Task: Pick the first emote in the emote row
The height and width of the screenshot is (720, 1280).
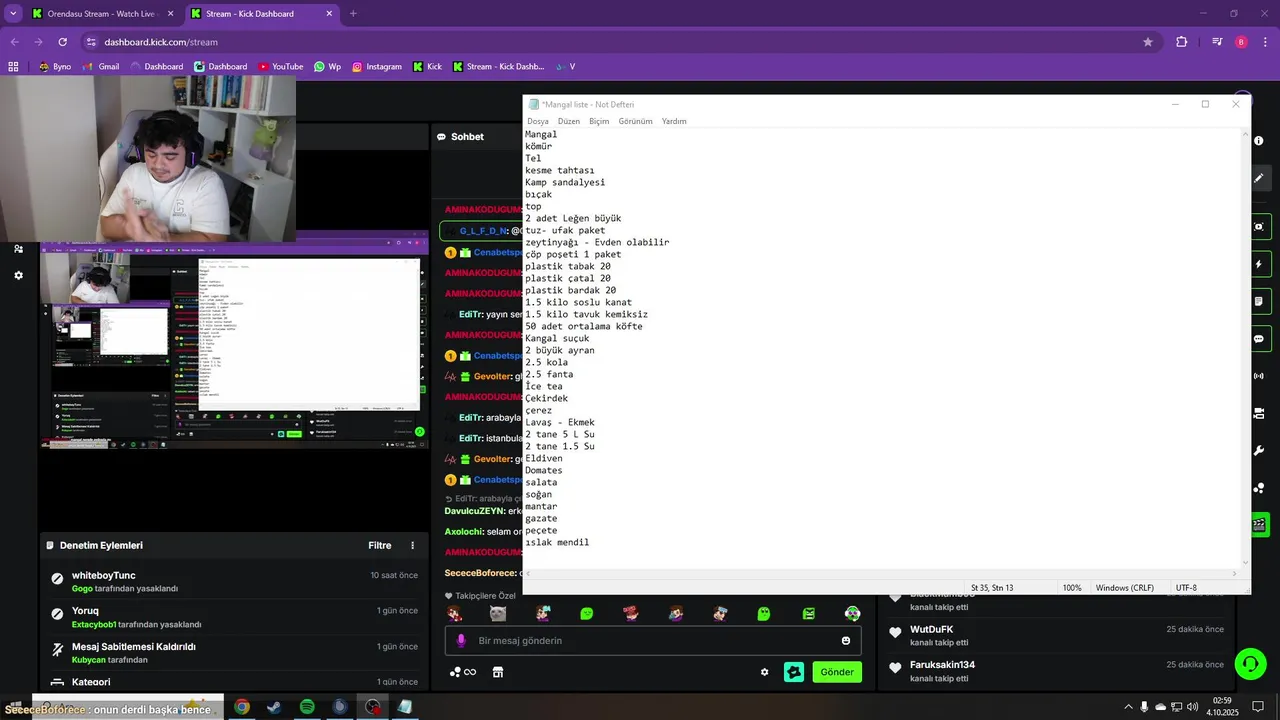Action: (x=454, y=613)
